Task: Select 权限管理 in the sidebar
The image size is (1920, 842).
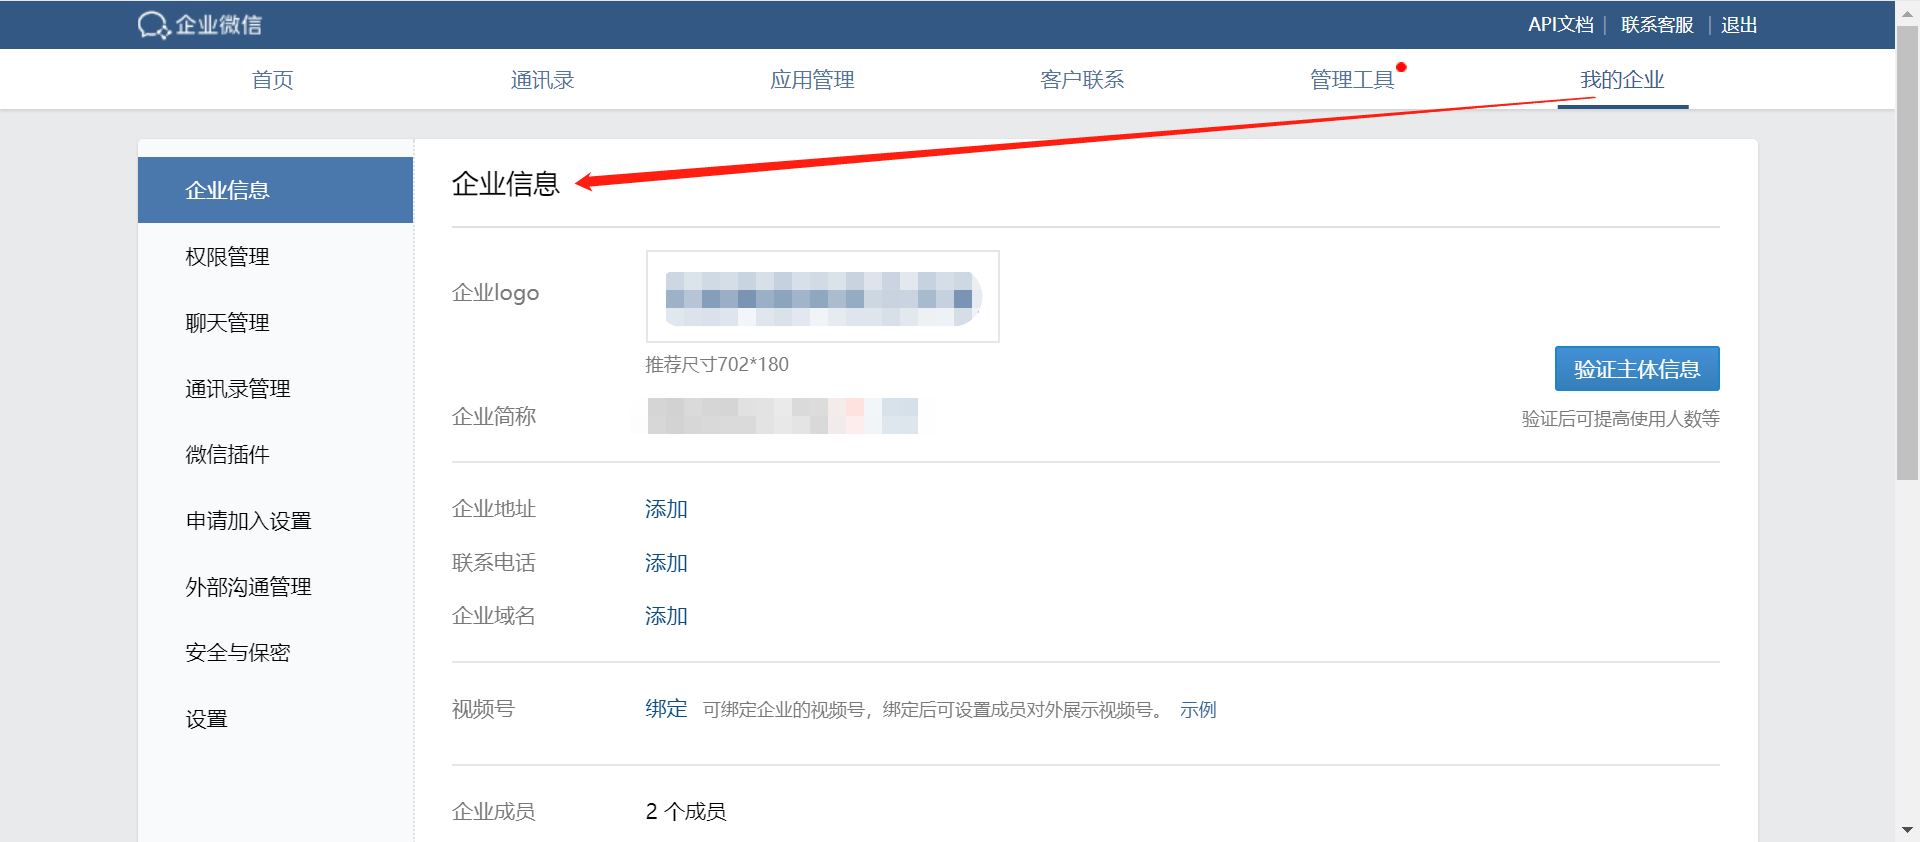Action: click(228, 257)
